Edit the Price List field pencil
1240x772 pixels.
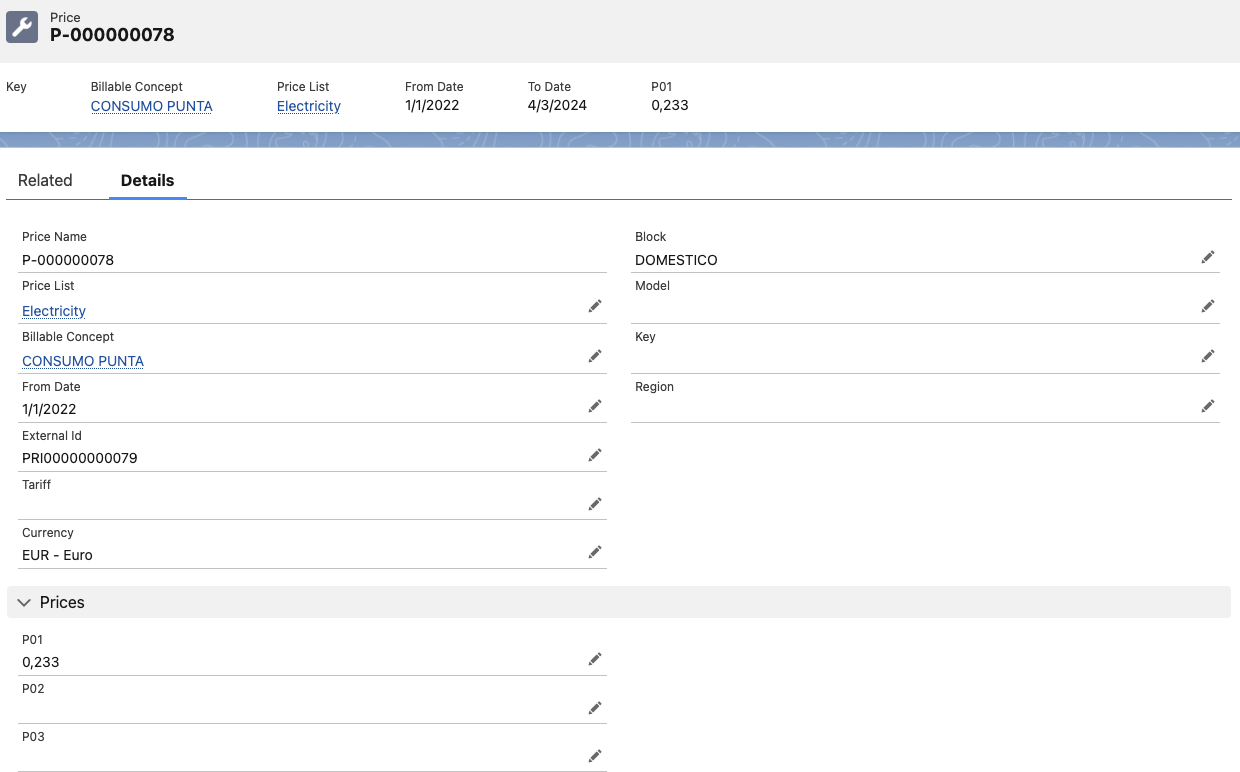click(595, 306)
